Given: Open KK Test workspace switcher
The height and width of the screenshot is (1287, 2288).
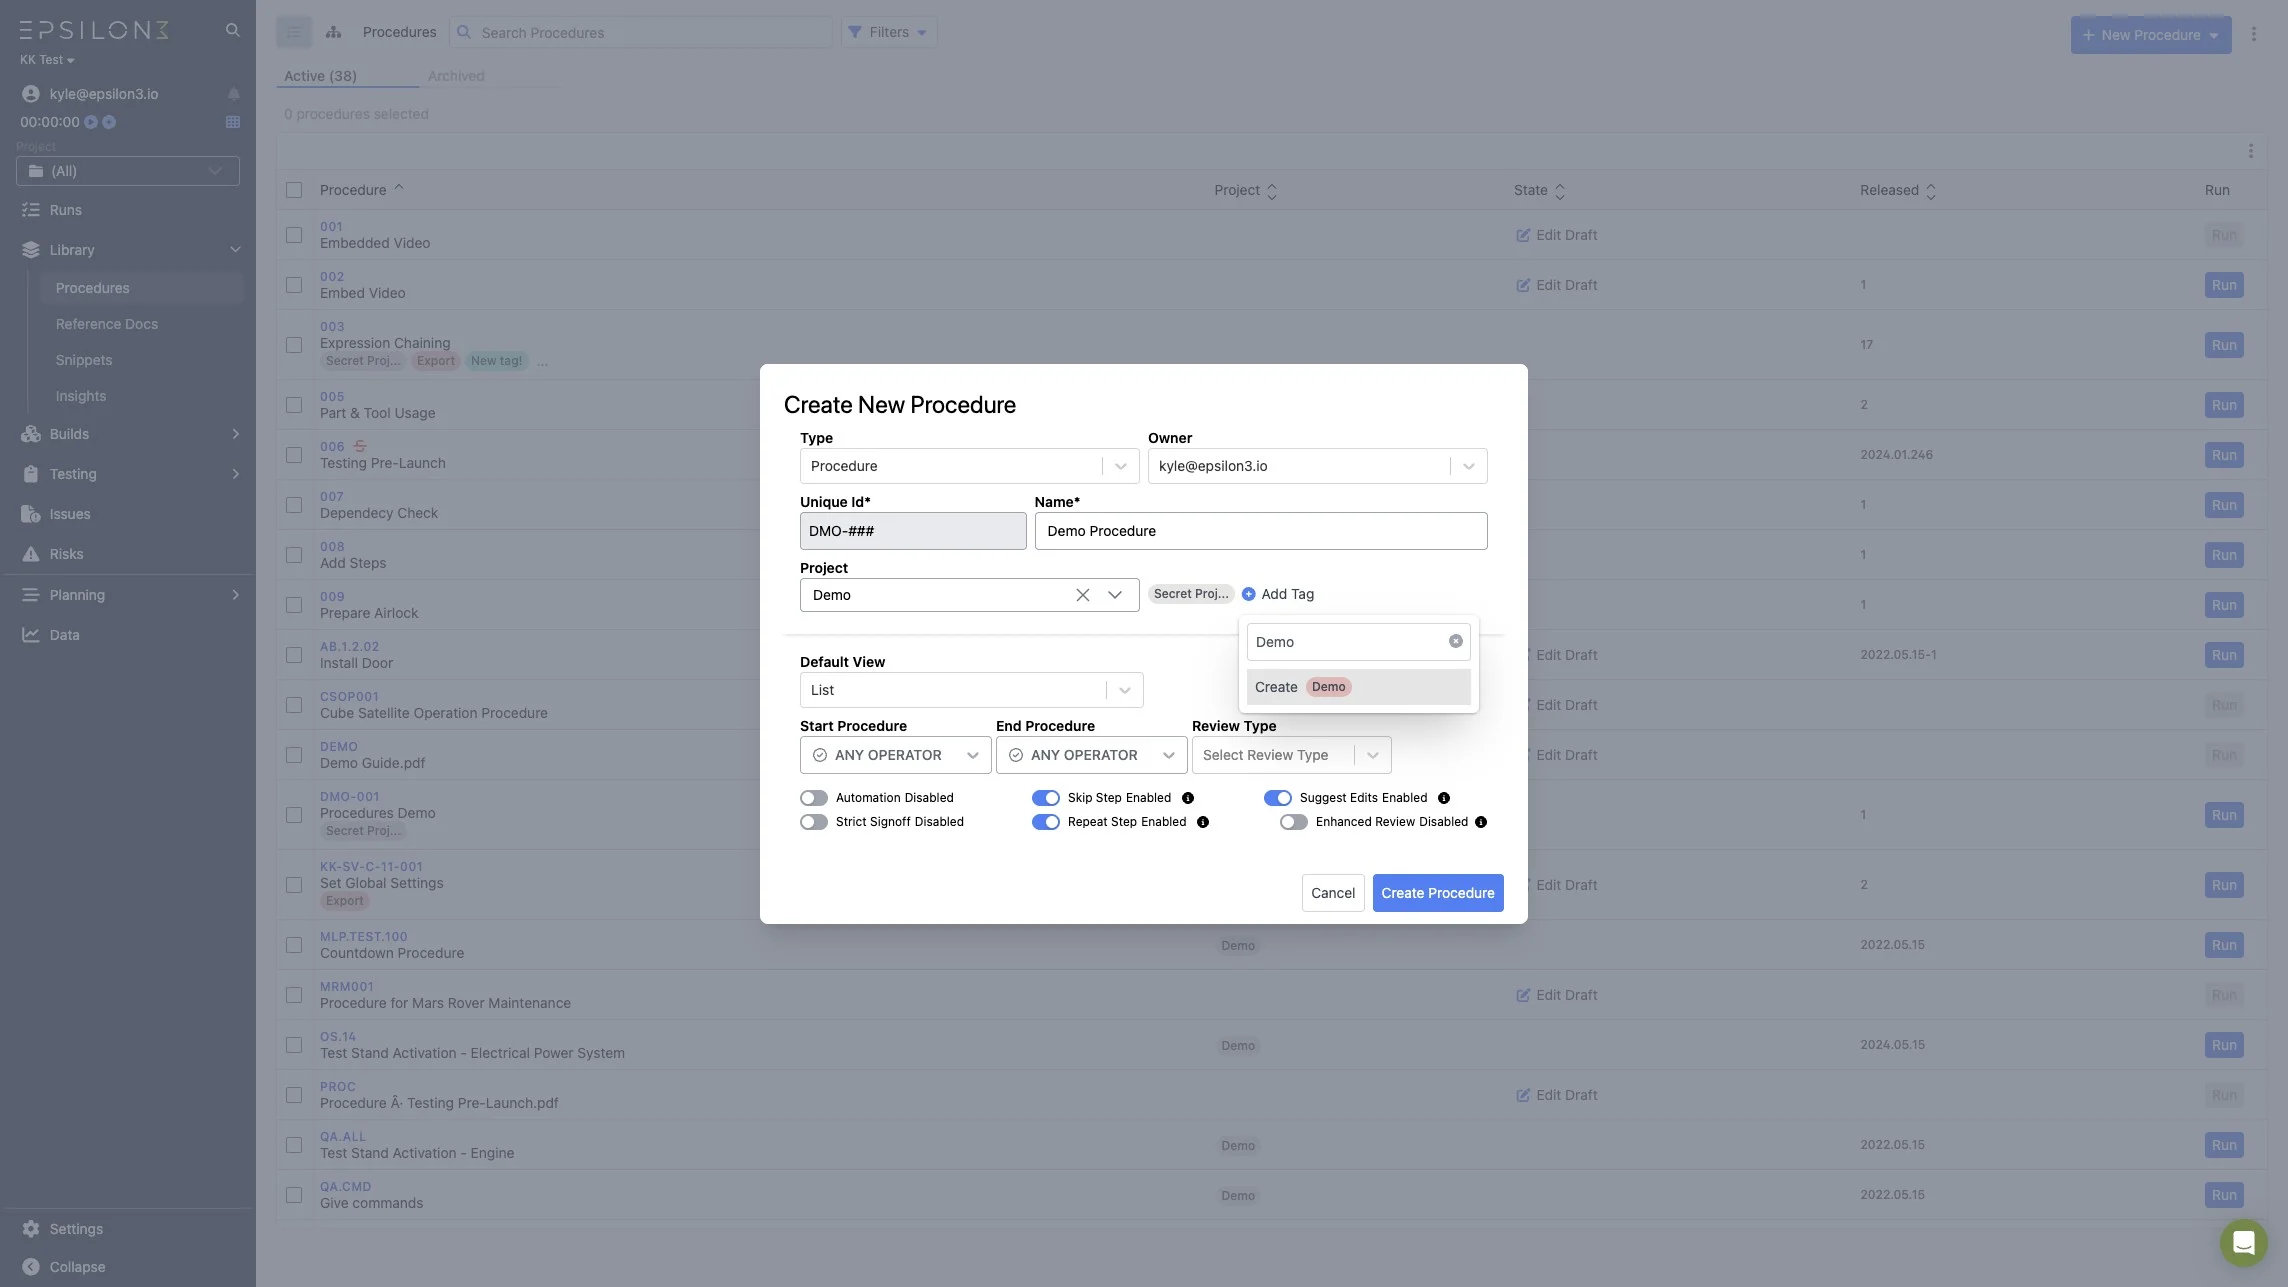Looking at the screenshot, I should [x=47, y=60].
